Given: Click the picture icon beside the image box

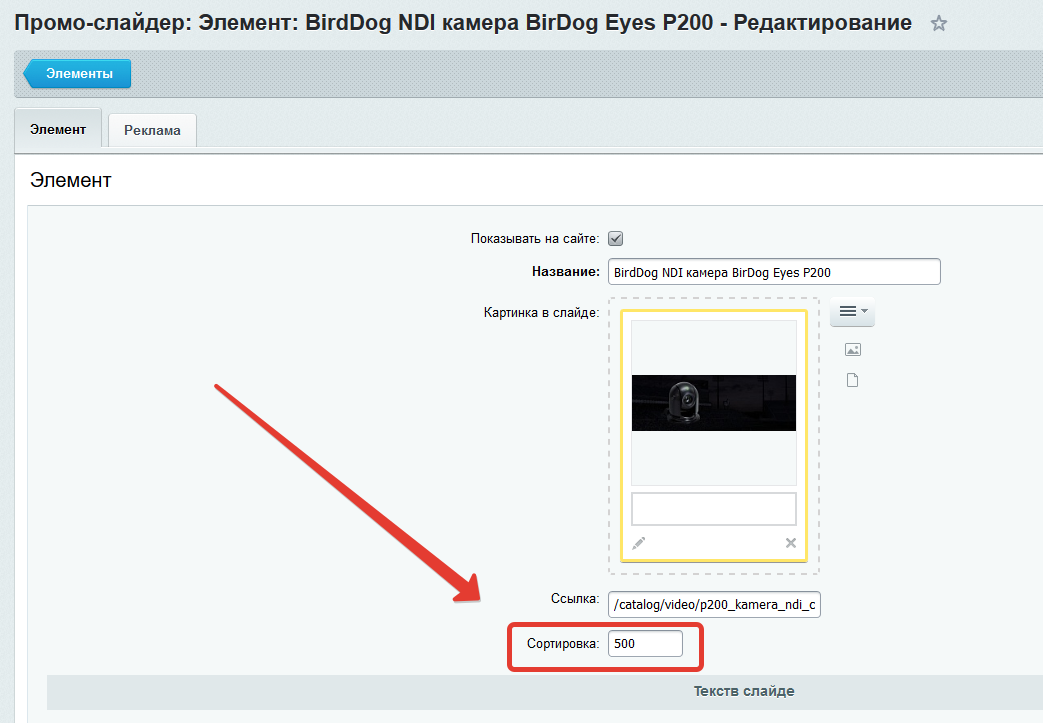Looking at the screenshot, I should [852, 350].
